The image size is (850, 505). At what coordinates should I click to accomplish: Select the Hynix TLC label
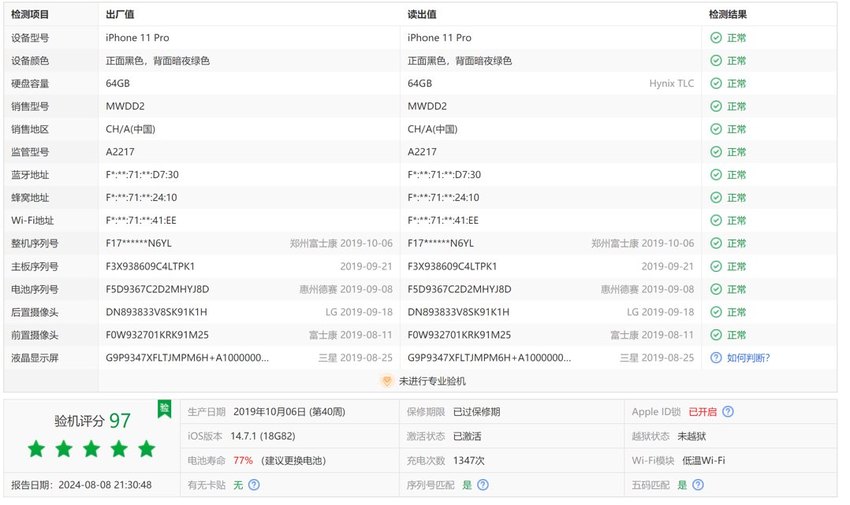point(671,83)
